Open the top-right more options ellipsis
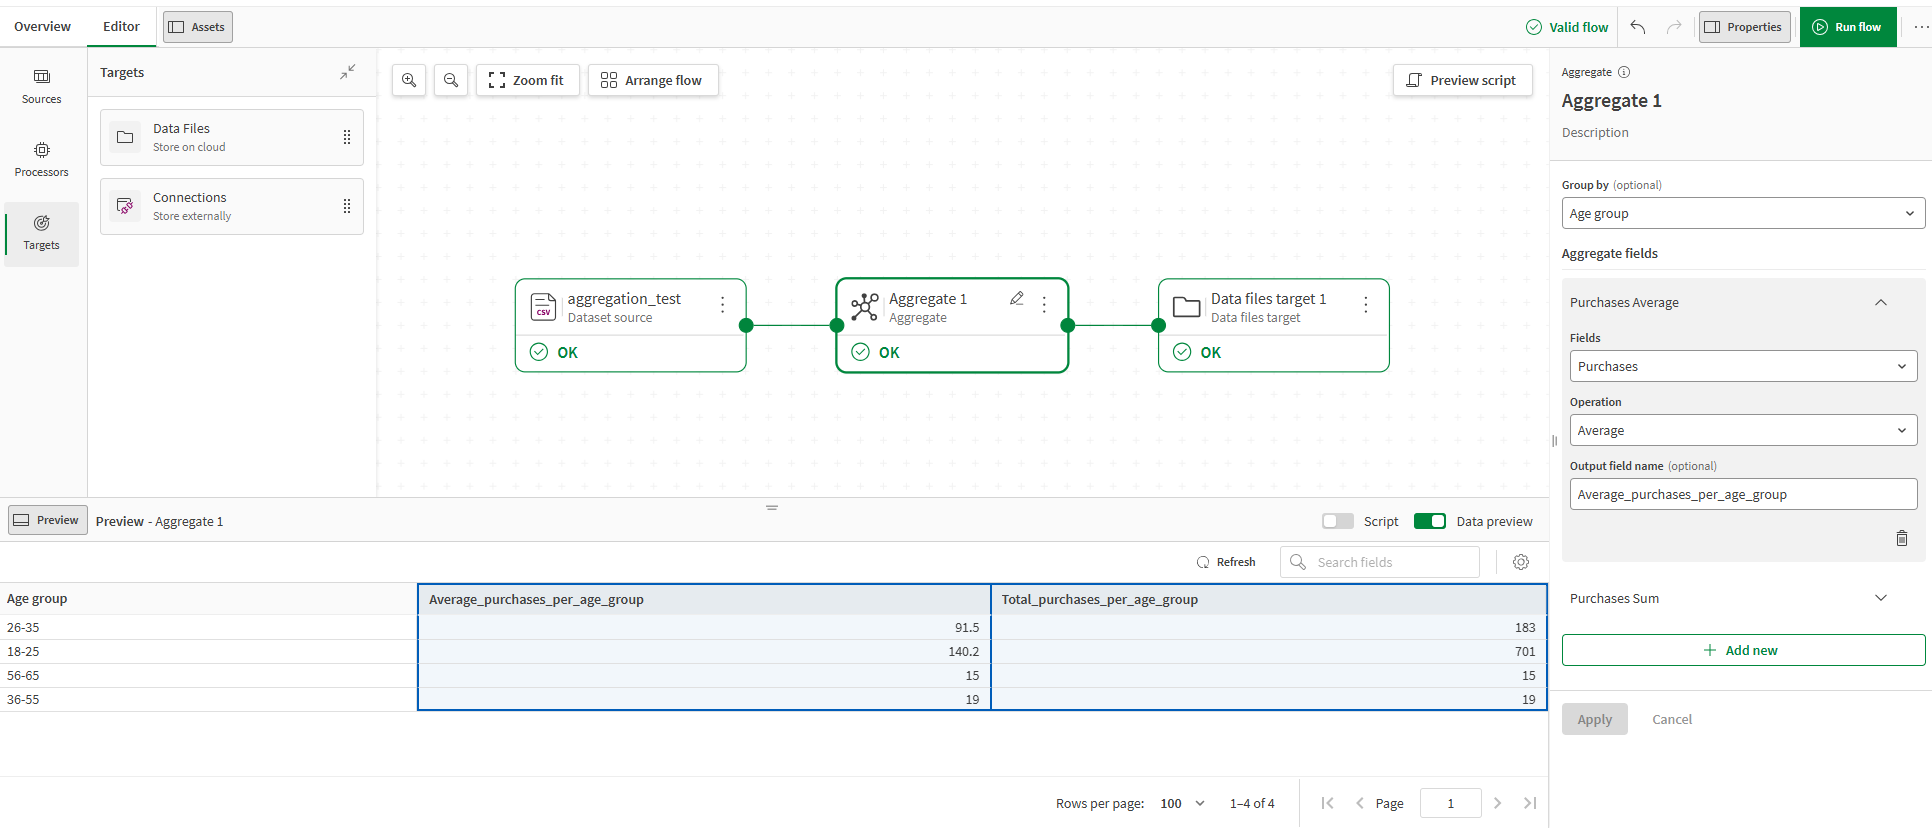Viewport: 1932px width, 828px height. (x=1921, y=27)
